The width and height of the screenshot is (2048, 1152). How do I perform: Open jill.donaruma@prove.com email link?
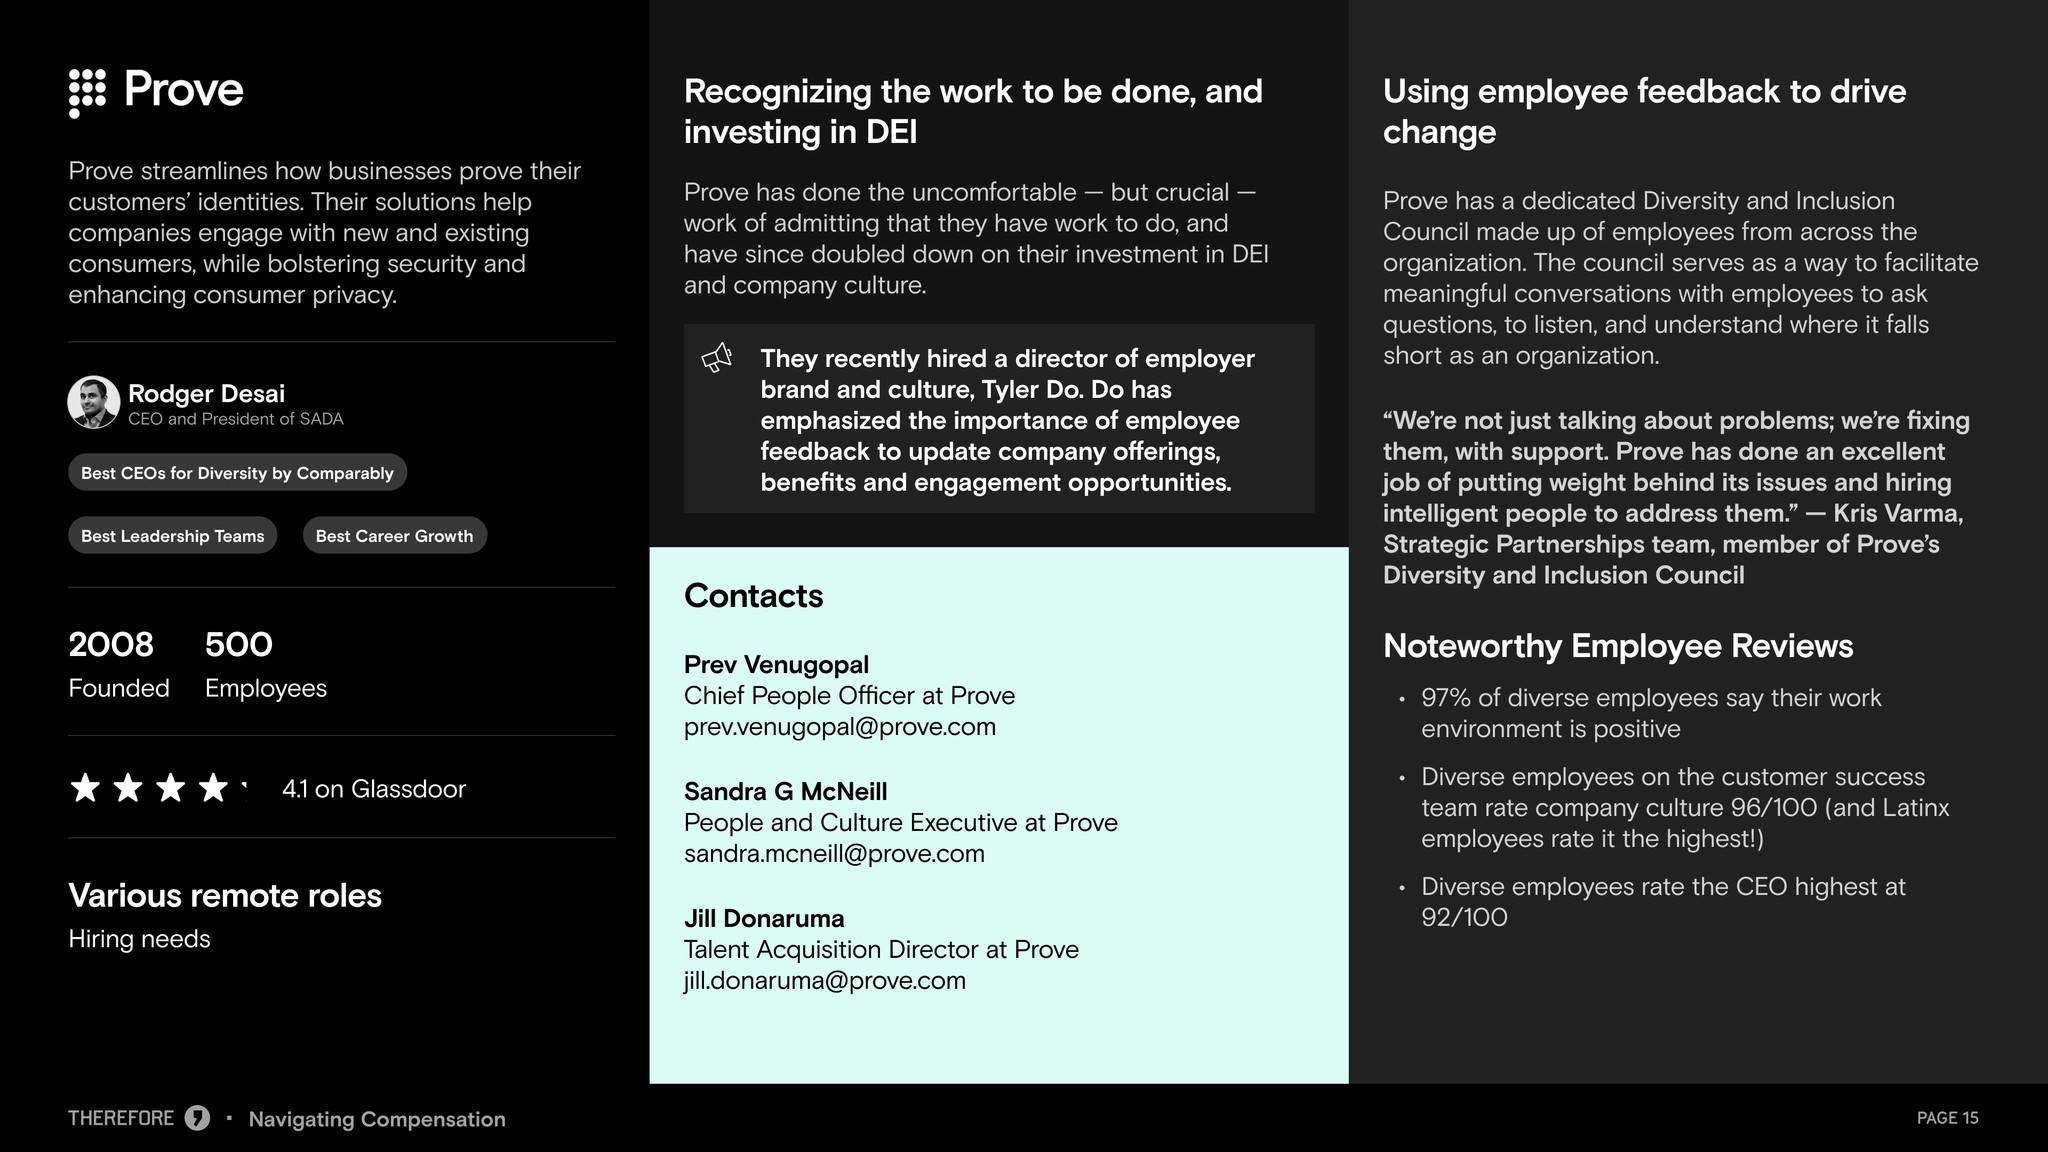[x=825, y=981]
